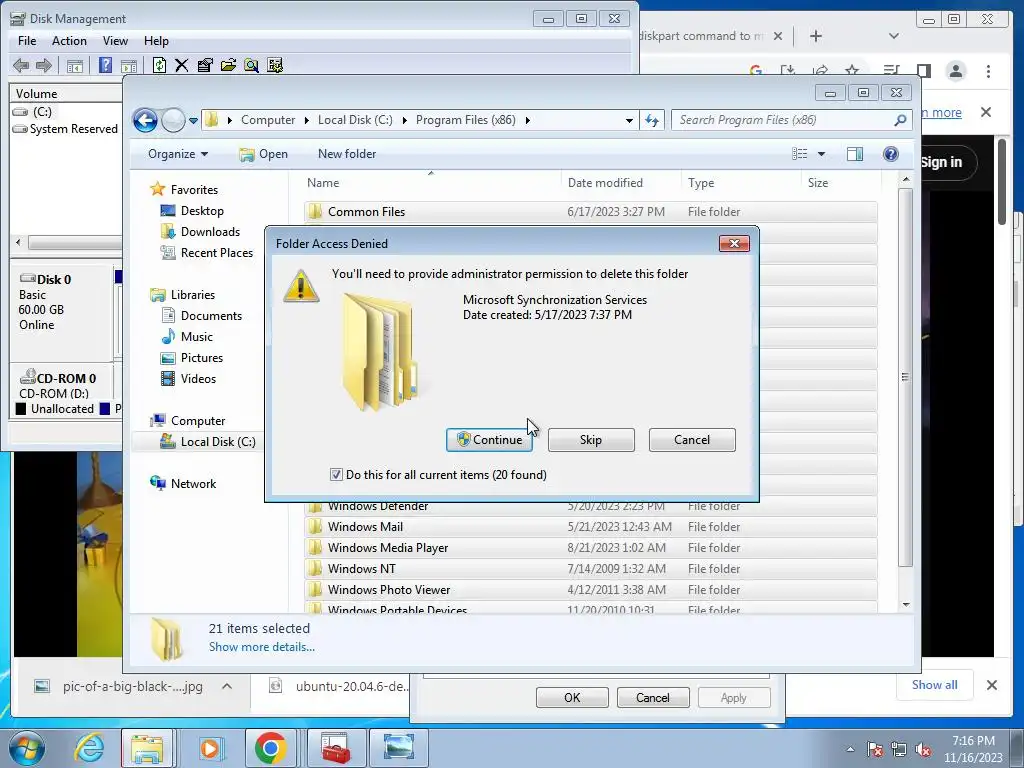Expand breadcrumb arrow after Program Files (x86)
Screen dimensions: 1024x768
coord(527,120)
